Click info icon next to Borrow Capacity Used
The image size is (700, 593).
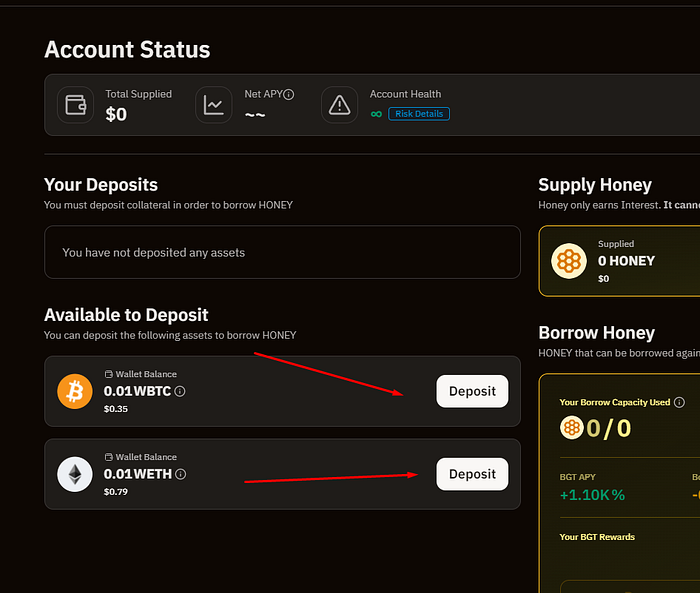(679, 402)
